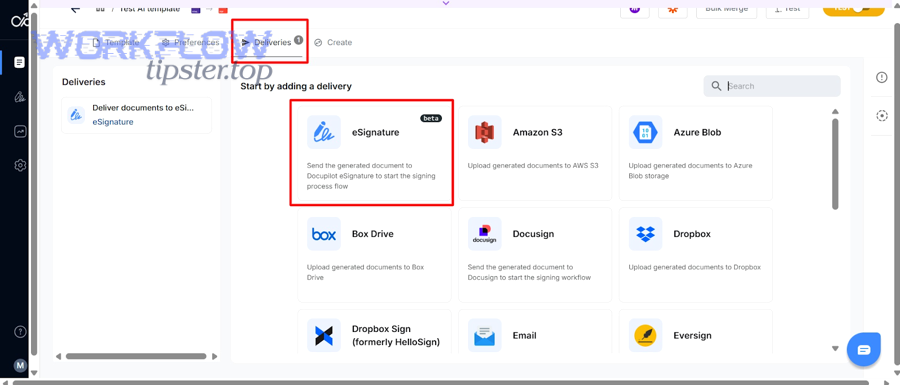Click the Docusign icon
Image resolution: width=900 pixels, height=385 pixels.
pyautogui.click(x=484, y=234)
